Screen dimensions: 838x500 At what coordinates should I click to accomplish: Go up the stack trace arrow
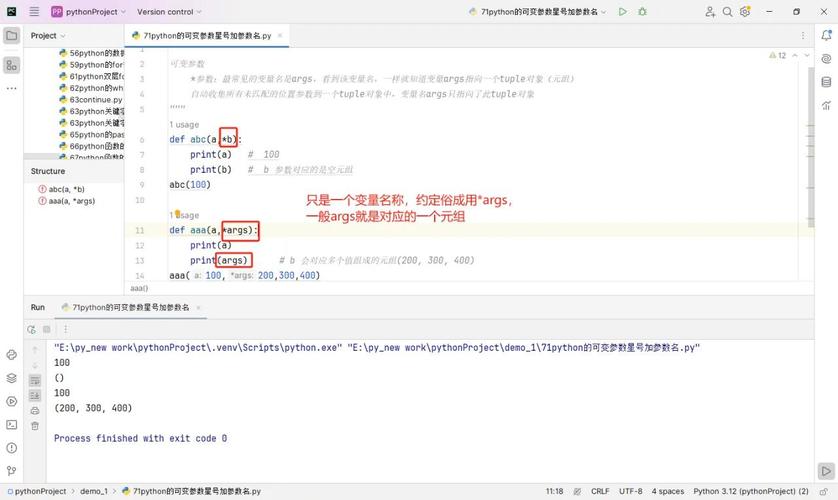tap(35, 350)
